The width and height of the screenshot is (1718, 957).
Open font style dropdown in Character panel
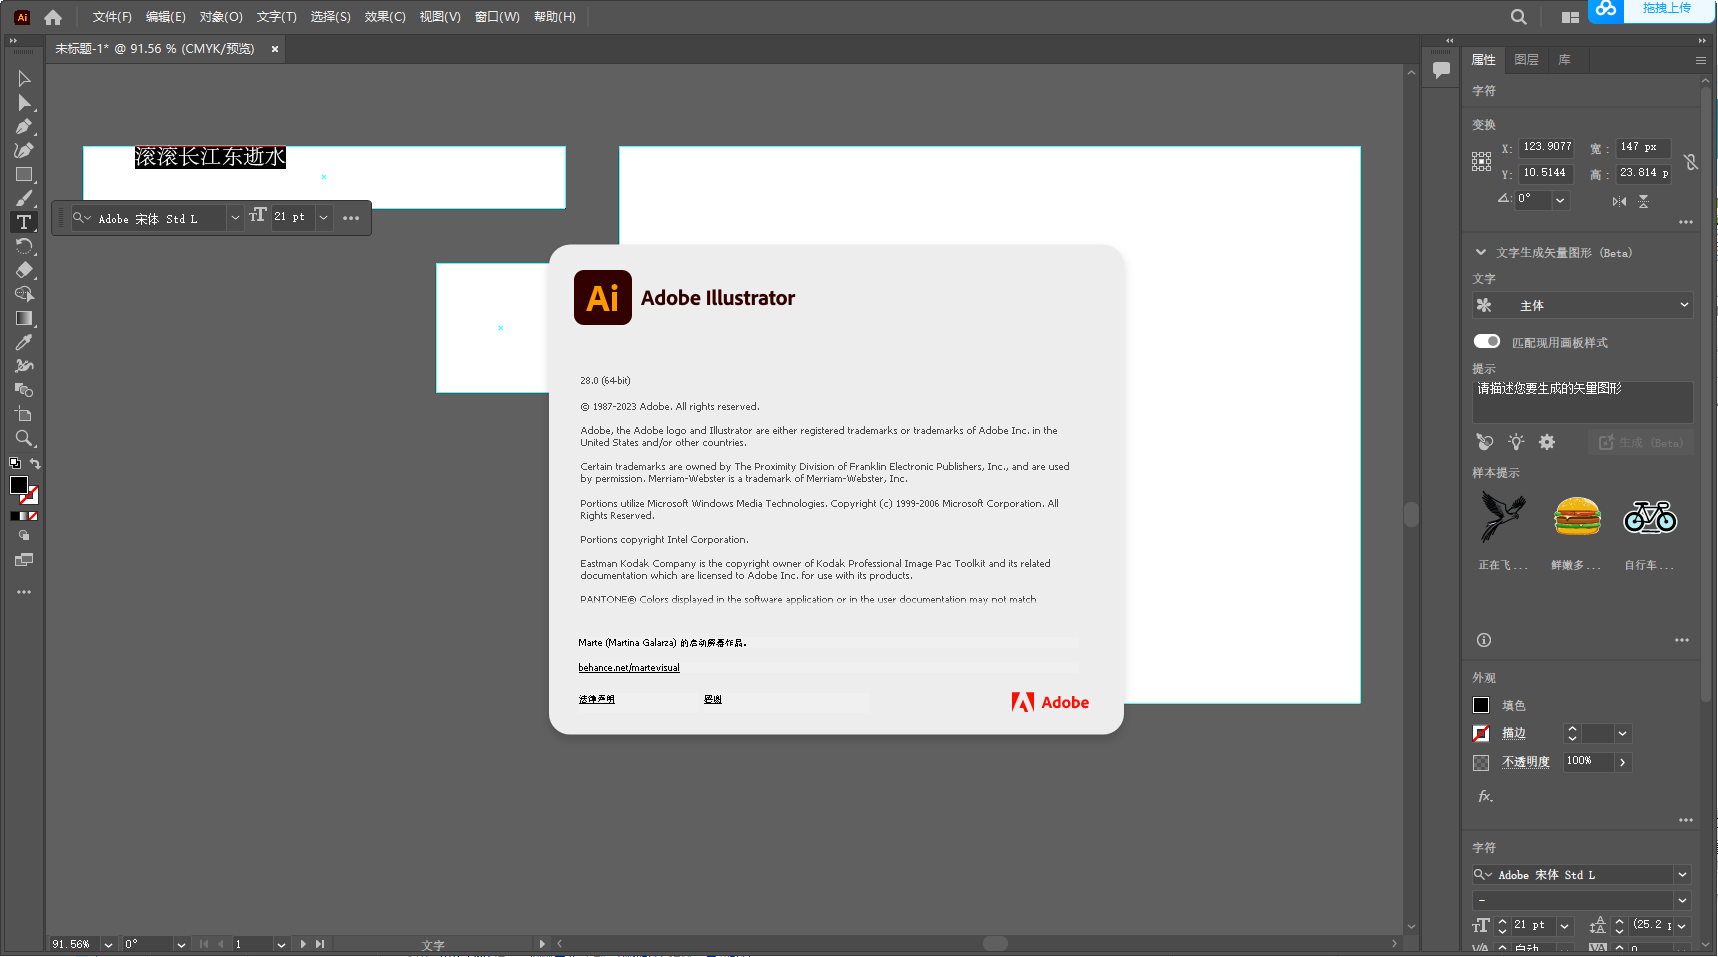point(1683,900)
